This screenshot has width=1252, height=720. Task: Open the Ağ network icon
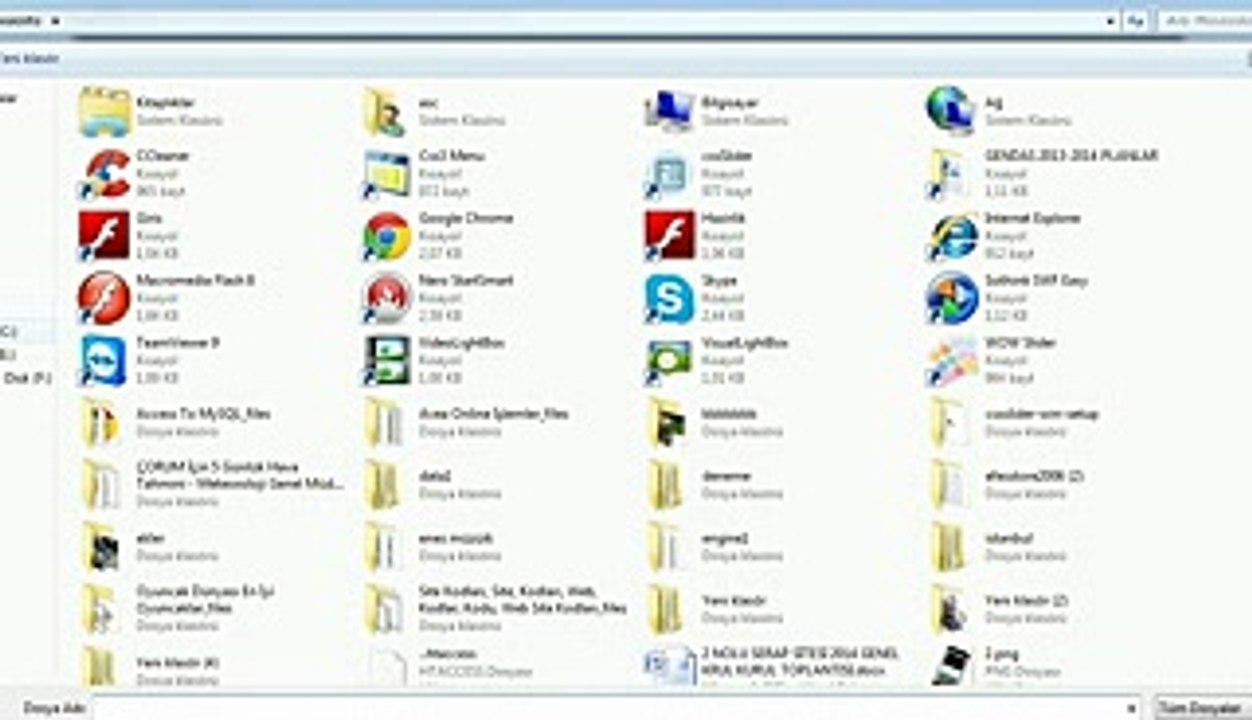tap(951, 111)
